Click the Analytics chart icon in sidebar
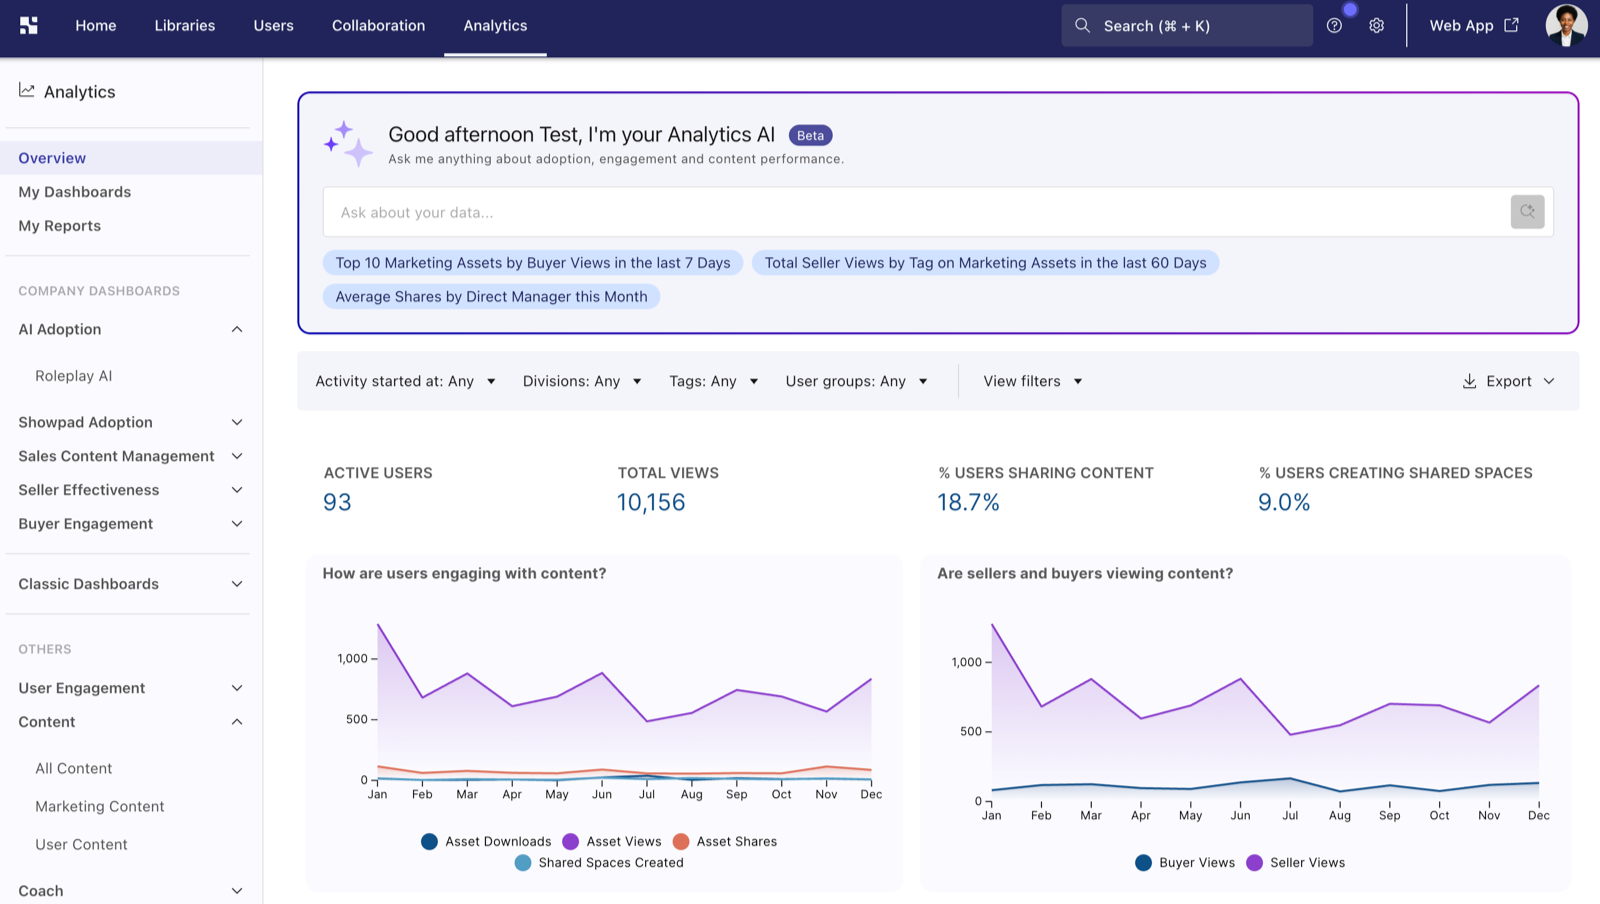Viewport: 1600px width, 904px height. [x=27, y=91]
